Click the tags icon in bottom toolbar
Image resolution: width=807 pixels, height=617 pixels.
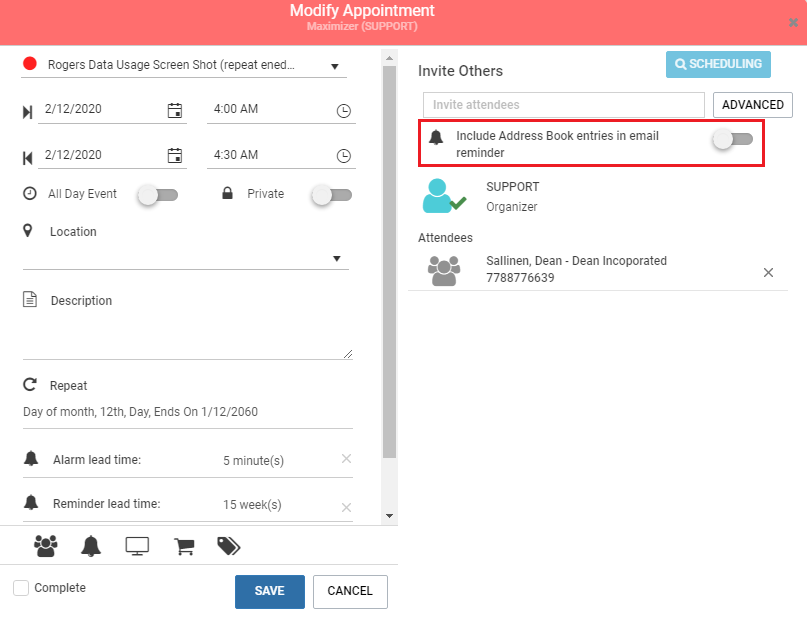229,546
